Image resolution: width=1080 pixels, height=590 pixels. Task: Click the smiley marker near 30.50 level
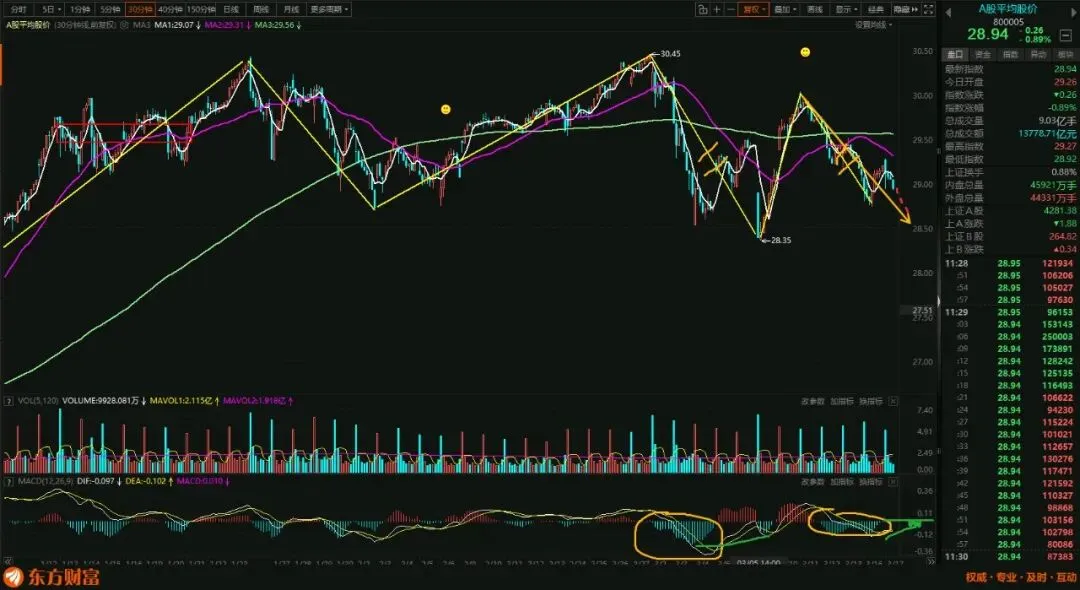point(805,52)
